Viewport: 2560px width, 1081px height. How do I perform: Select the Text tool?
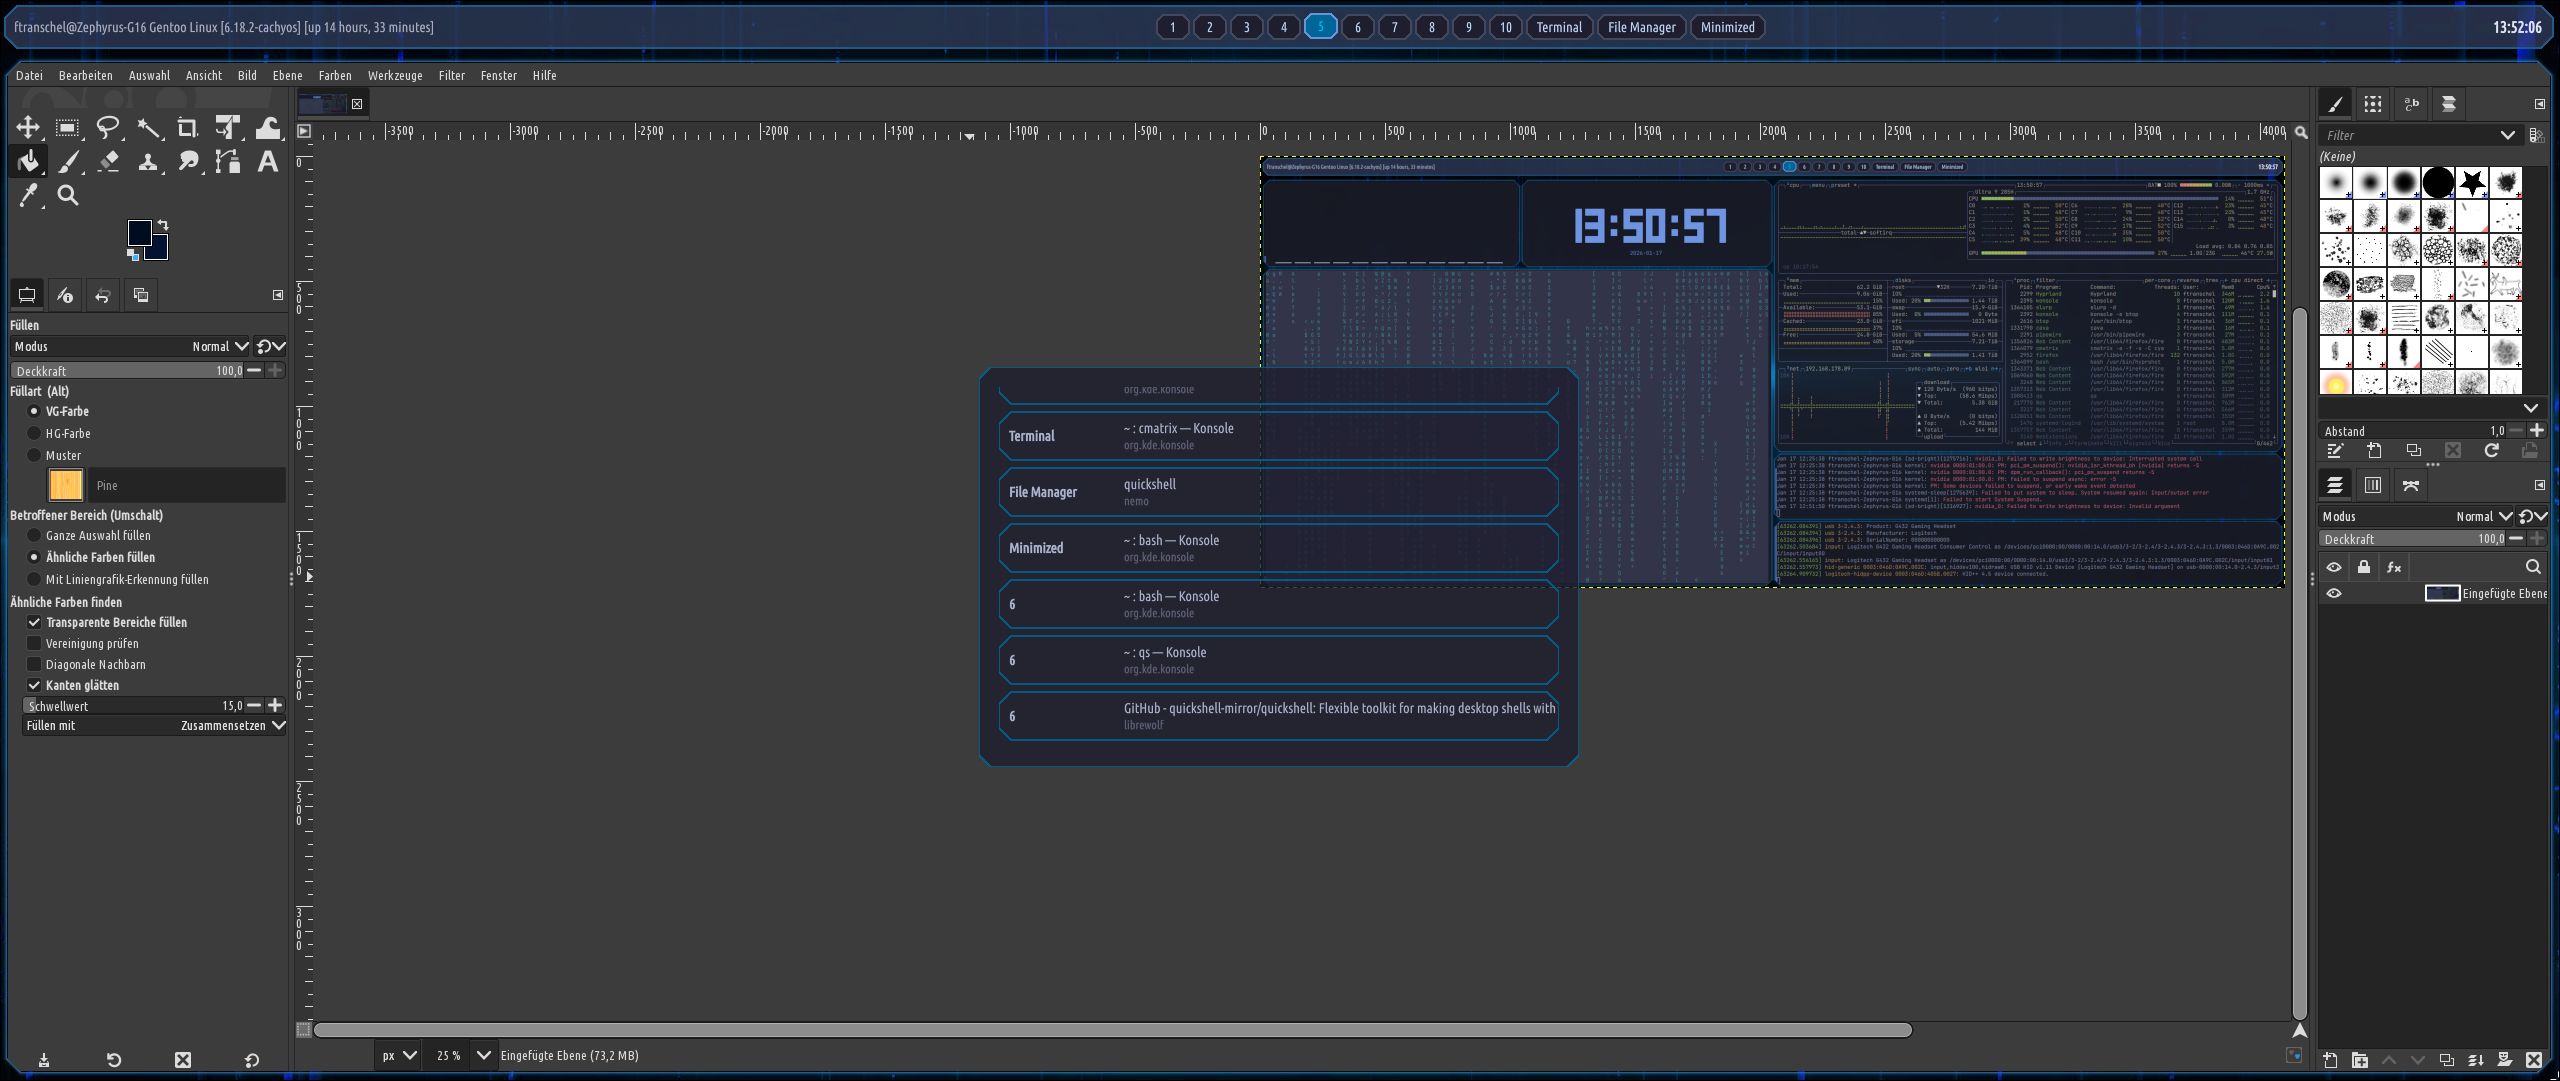tap(267, 160)
